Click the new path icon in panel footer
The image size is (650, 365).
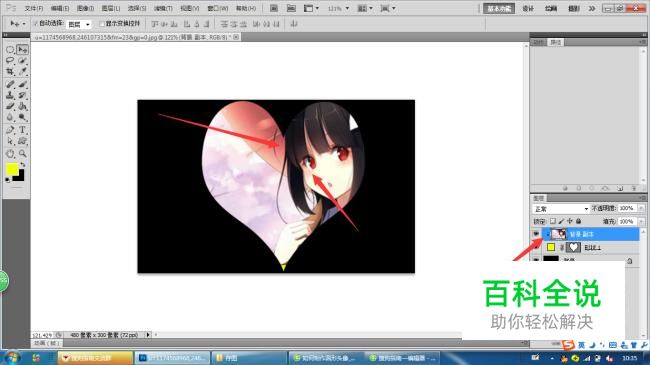620,188
